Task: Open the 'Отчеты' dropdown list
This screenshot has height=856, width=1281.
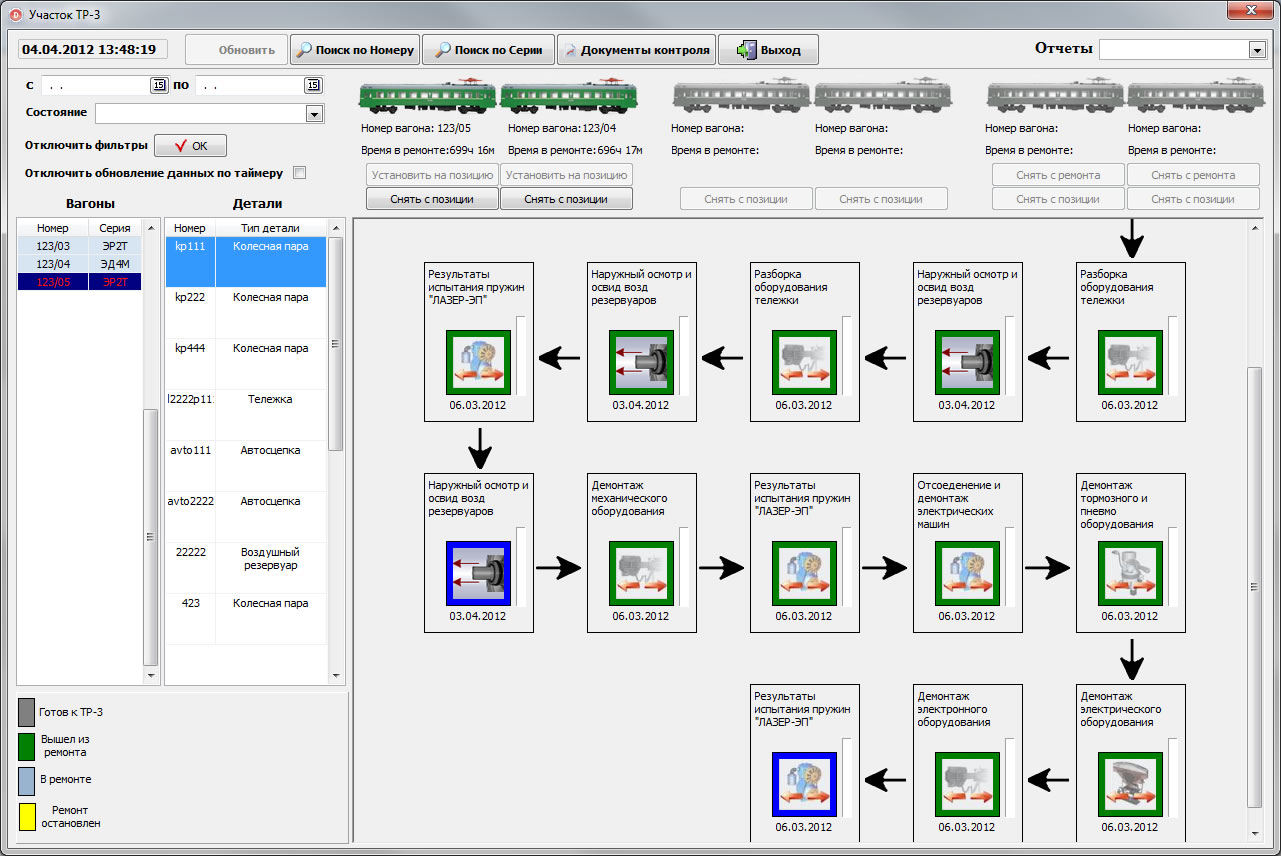Action: (1257, 50)
